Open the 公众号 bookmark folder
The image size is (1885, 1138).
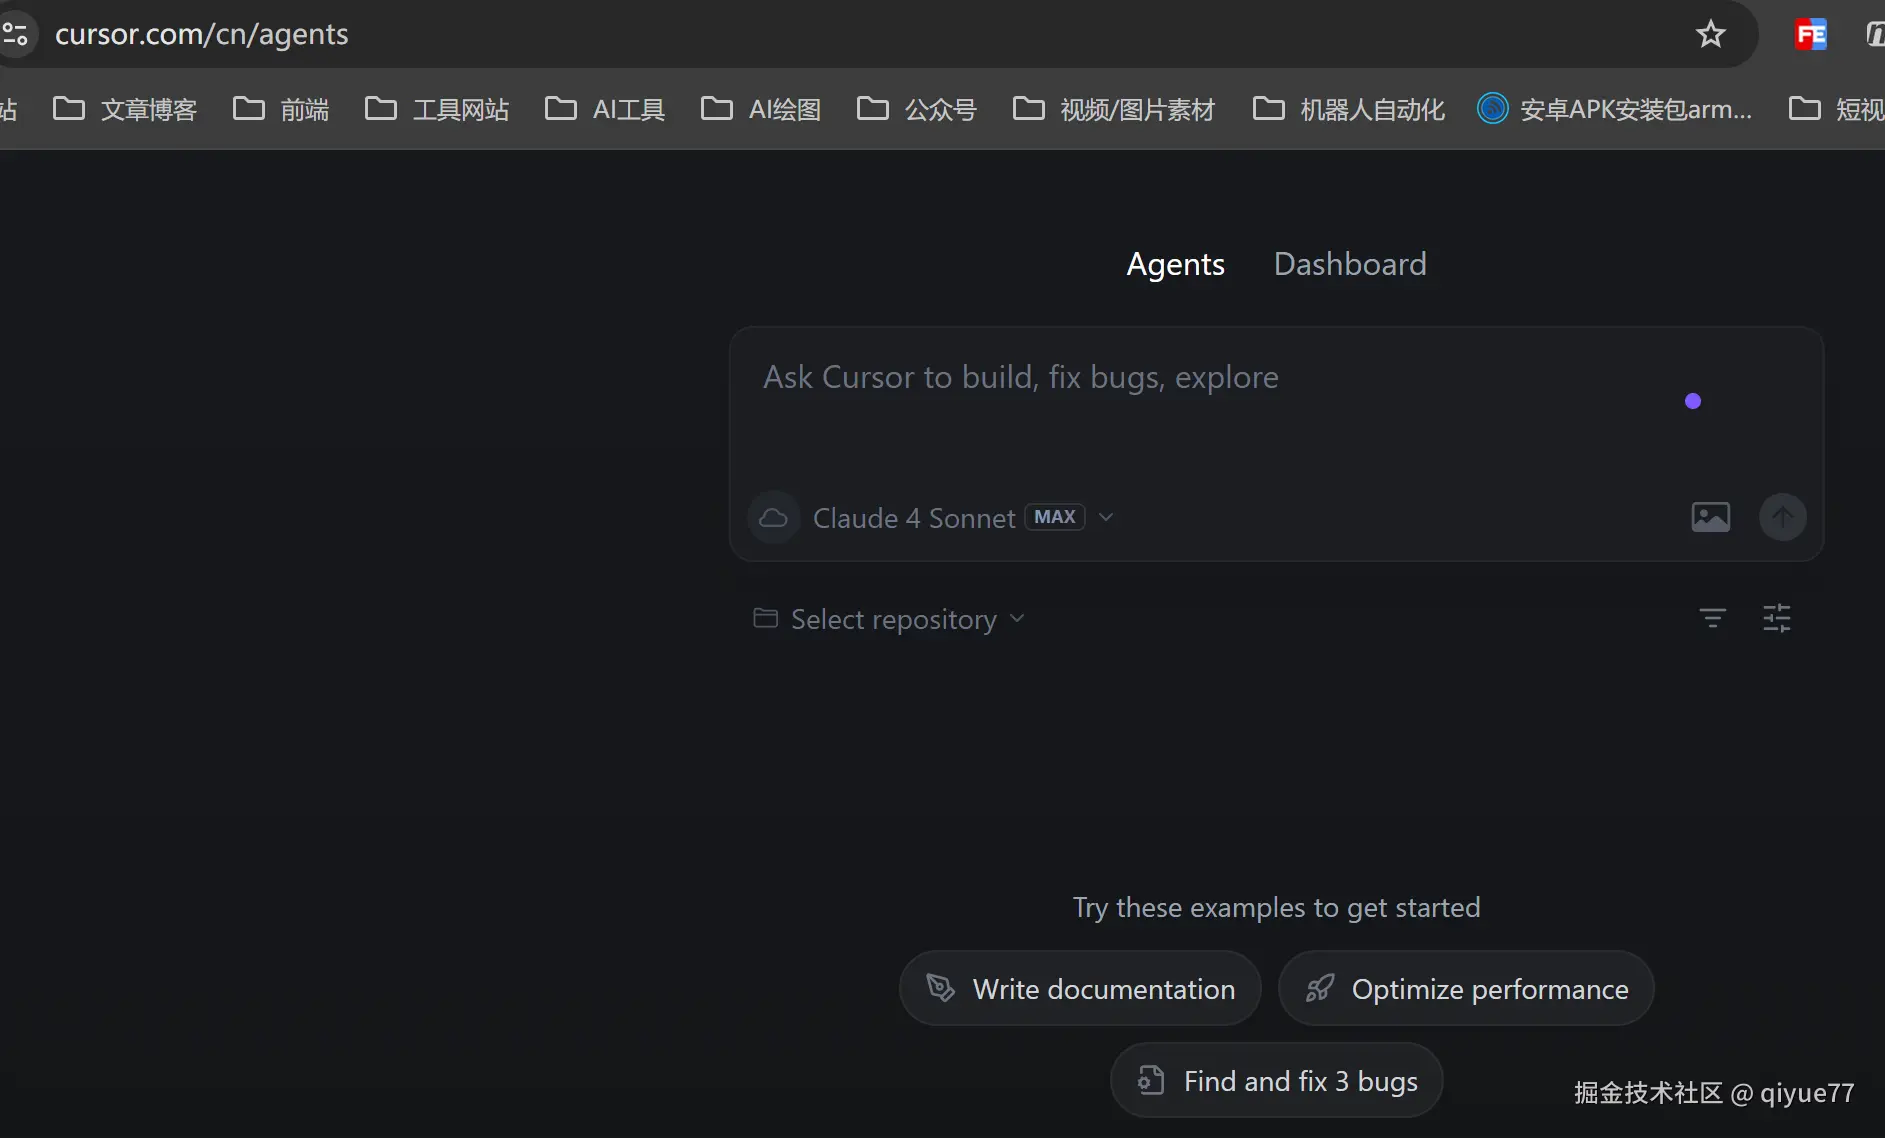917,109
